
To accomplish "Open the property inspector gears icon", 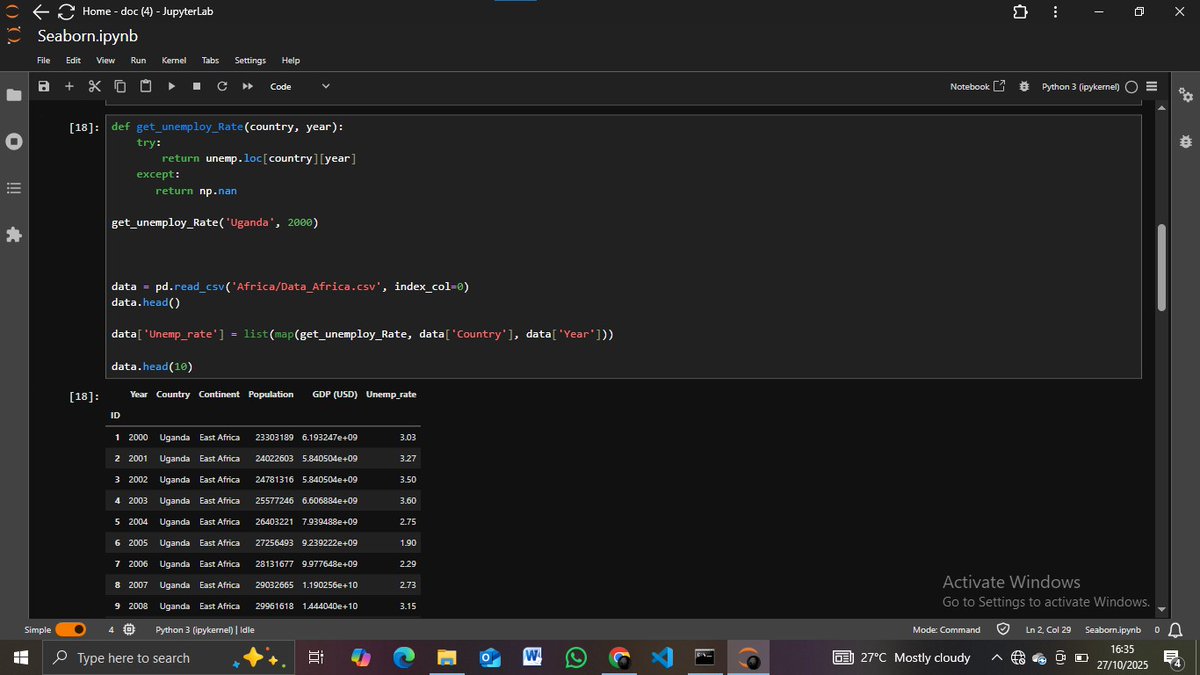I will tap(1186, 95).
